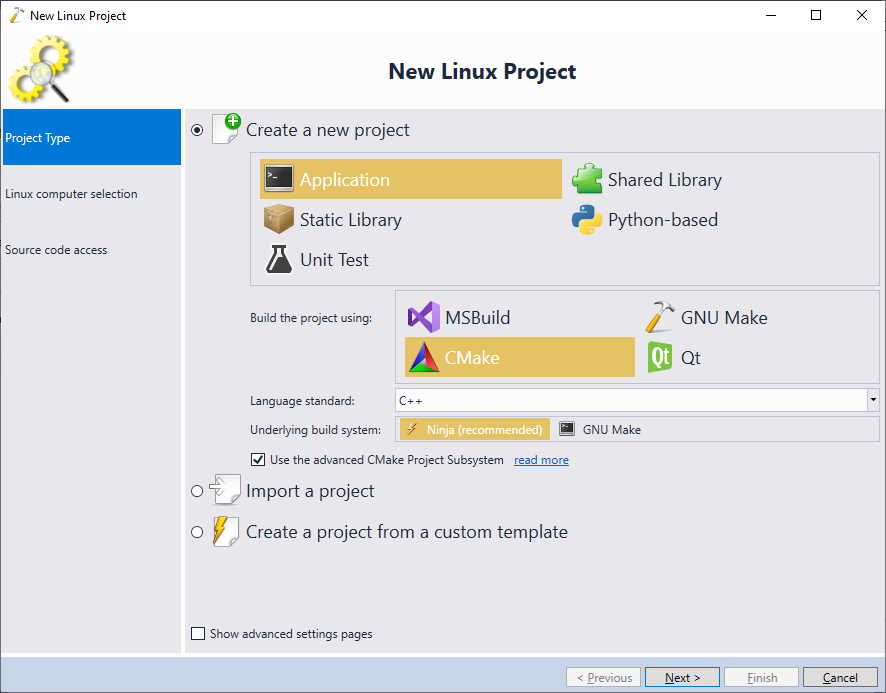This screenshot has width=886, height=693.
Task: Select the Unit Test label
Action: [x=334, y=259]
